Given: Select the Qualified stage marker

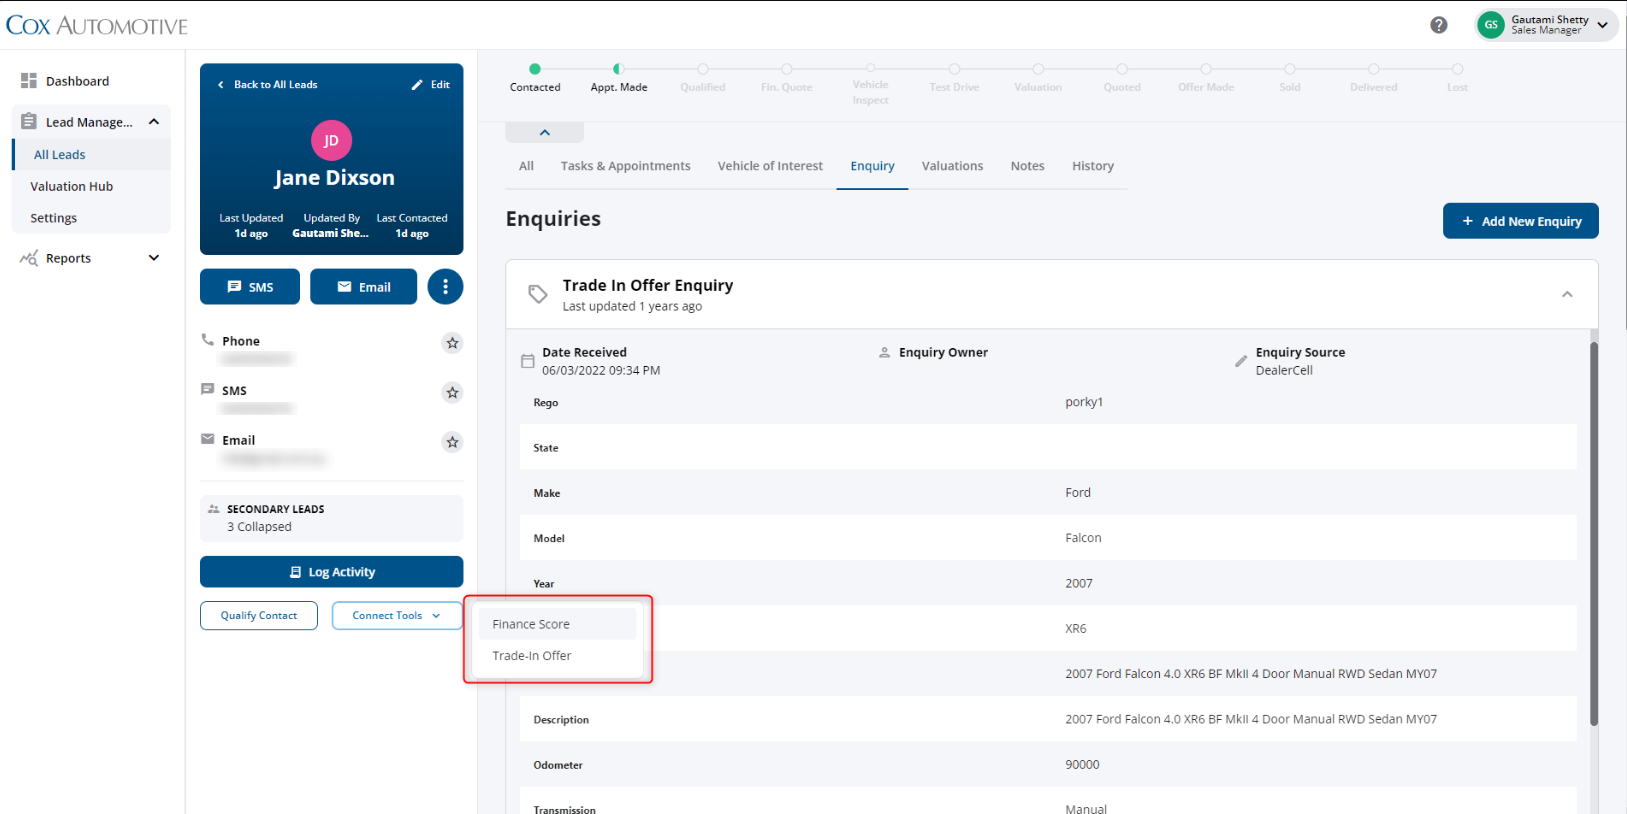Looking at the screenshot, I should coord(703,69).
